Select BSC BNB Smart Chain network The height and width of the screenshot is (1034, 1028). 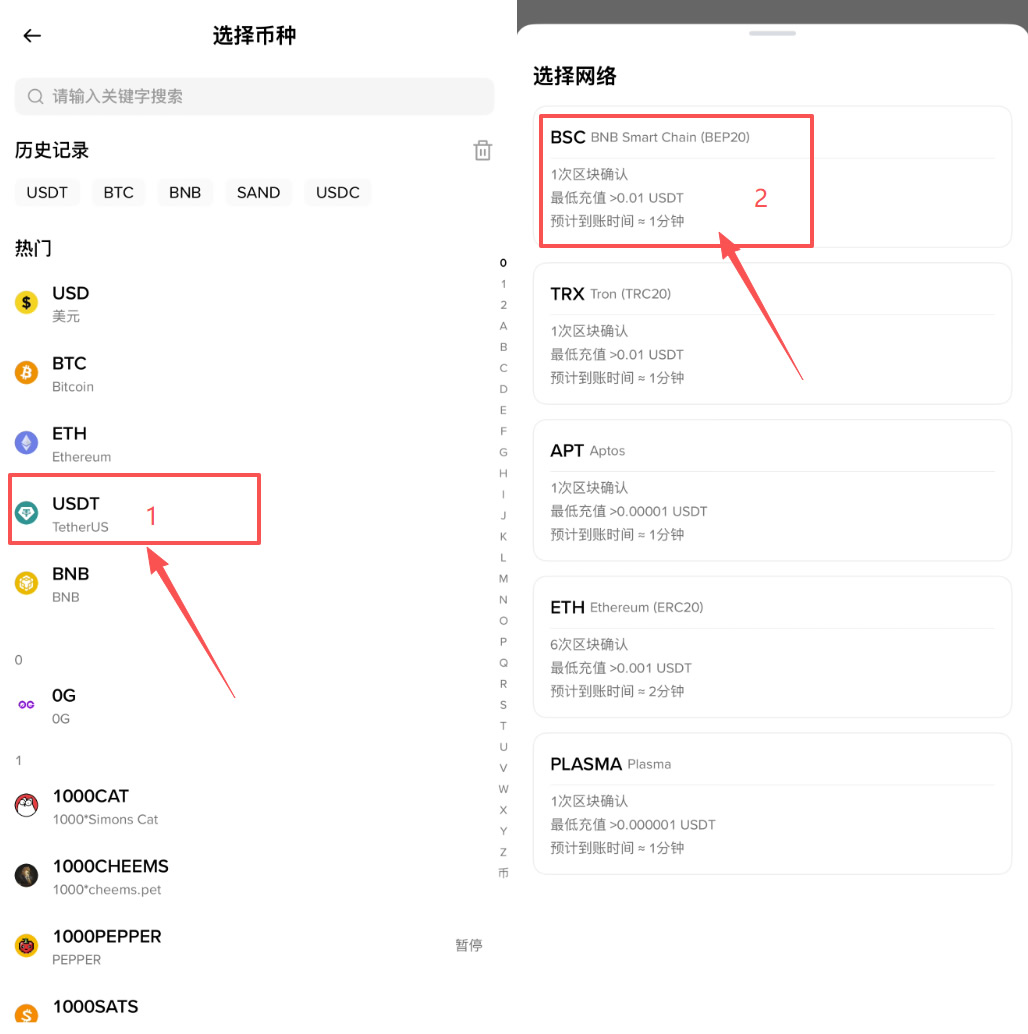[x=772, y=177]
